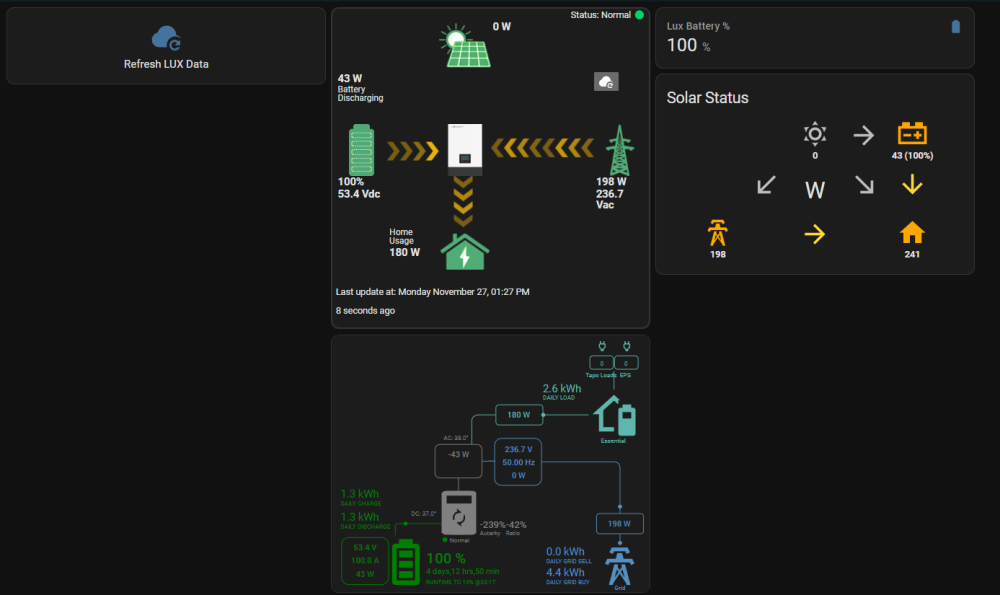Click the 0.0 kWh daily grid sell value
This screenshot has width=1000, height=595.
[565, 552]
